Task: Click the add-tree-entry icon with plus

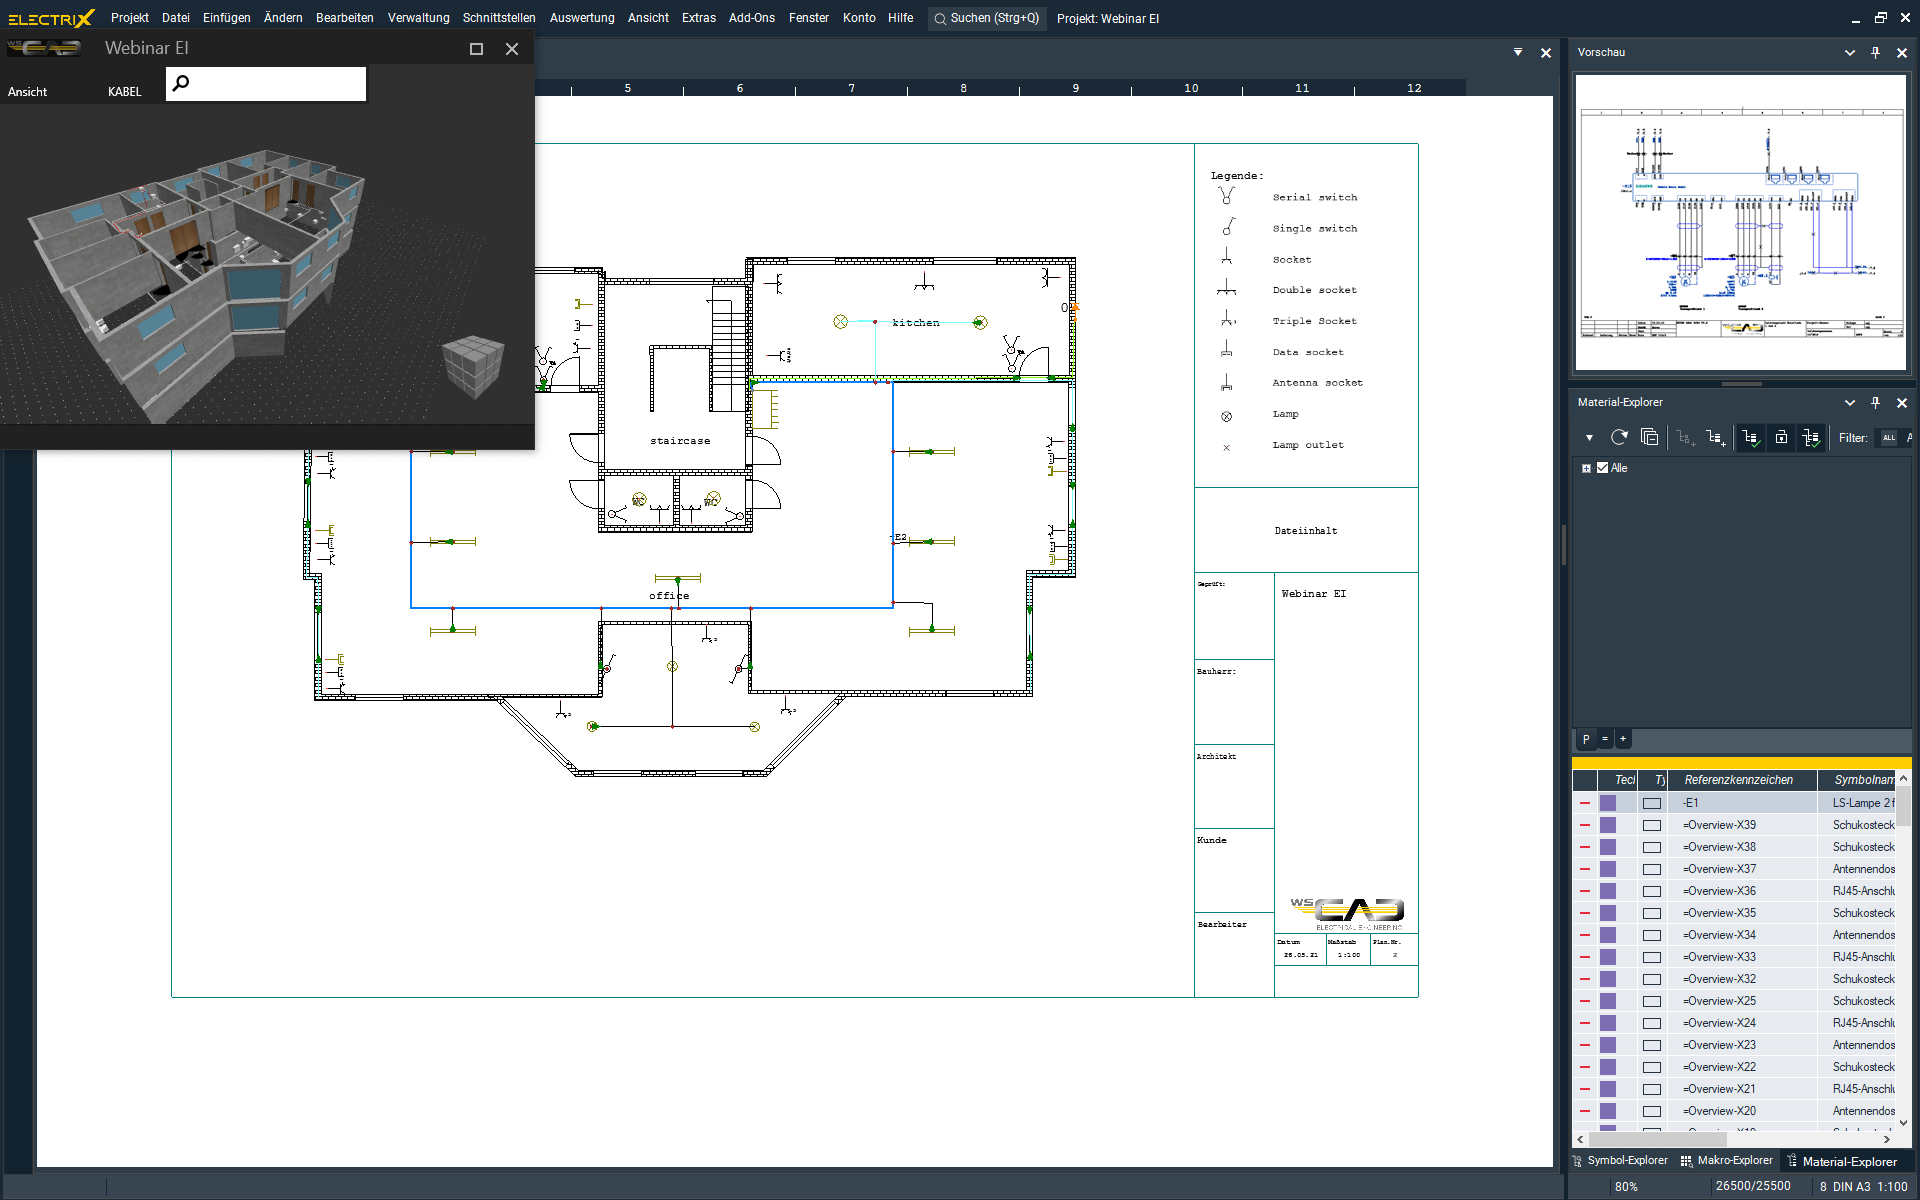Action: click(1716, 437)
